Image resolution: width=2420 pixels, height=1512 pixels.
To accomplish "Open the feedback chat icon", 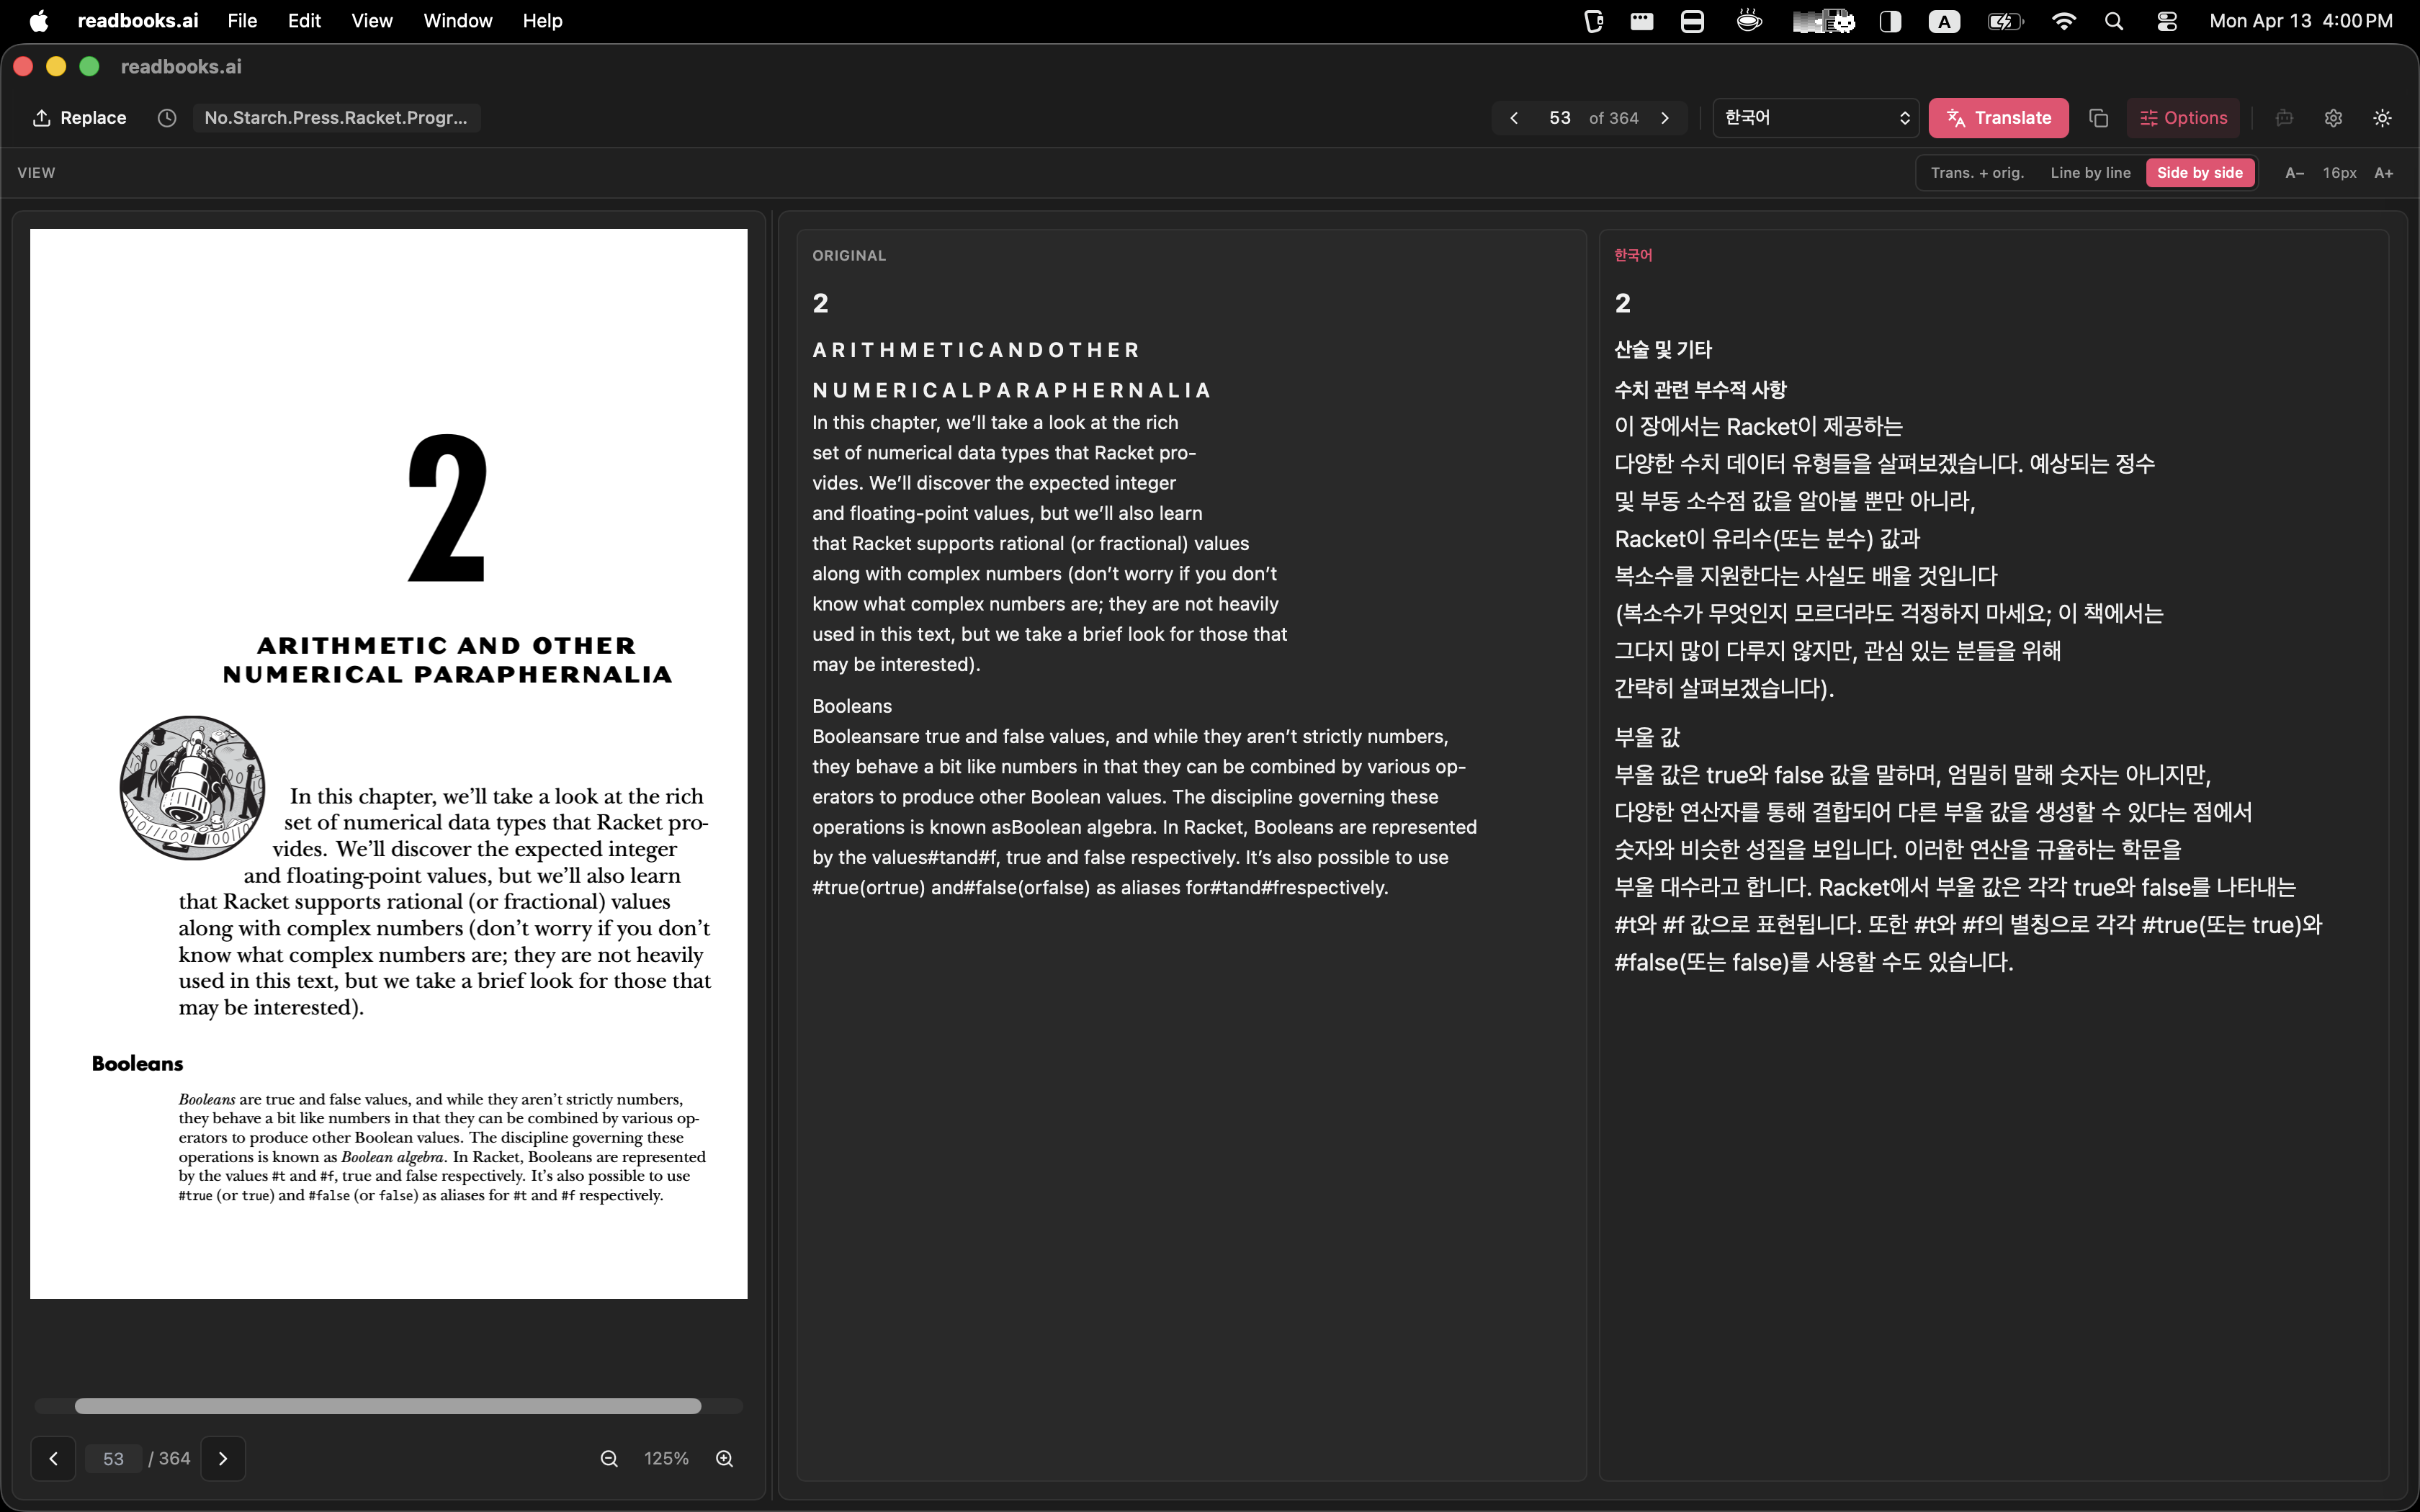I will [2284, 117].
